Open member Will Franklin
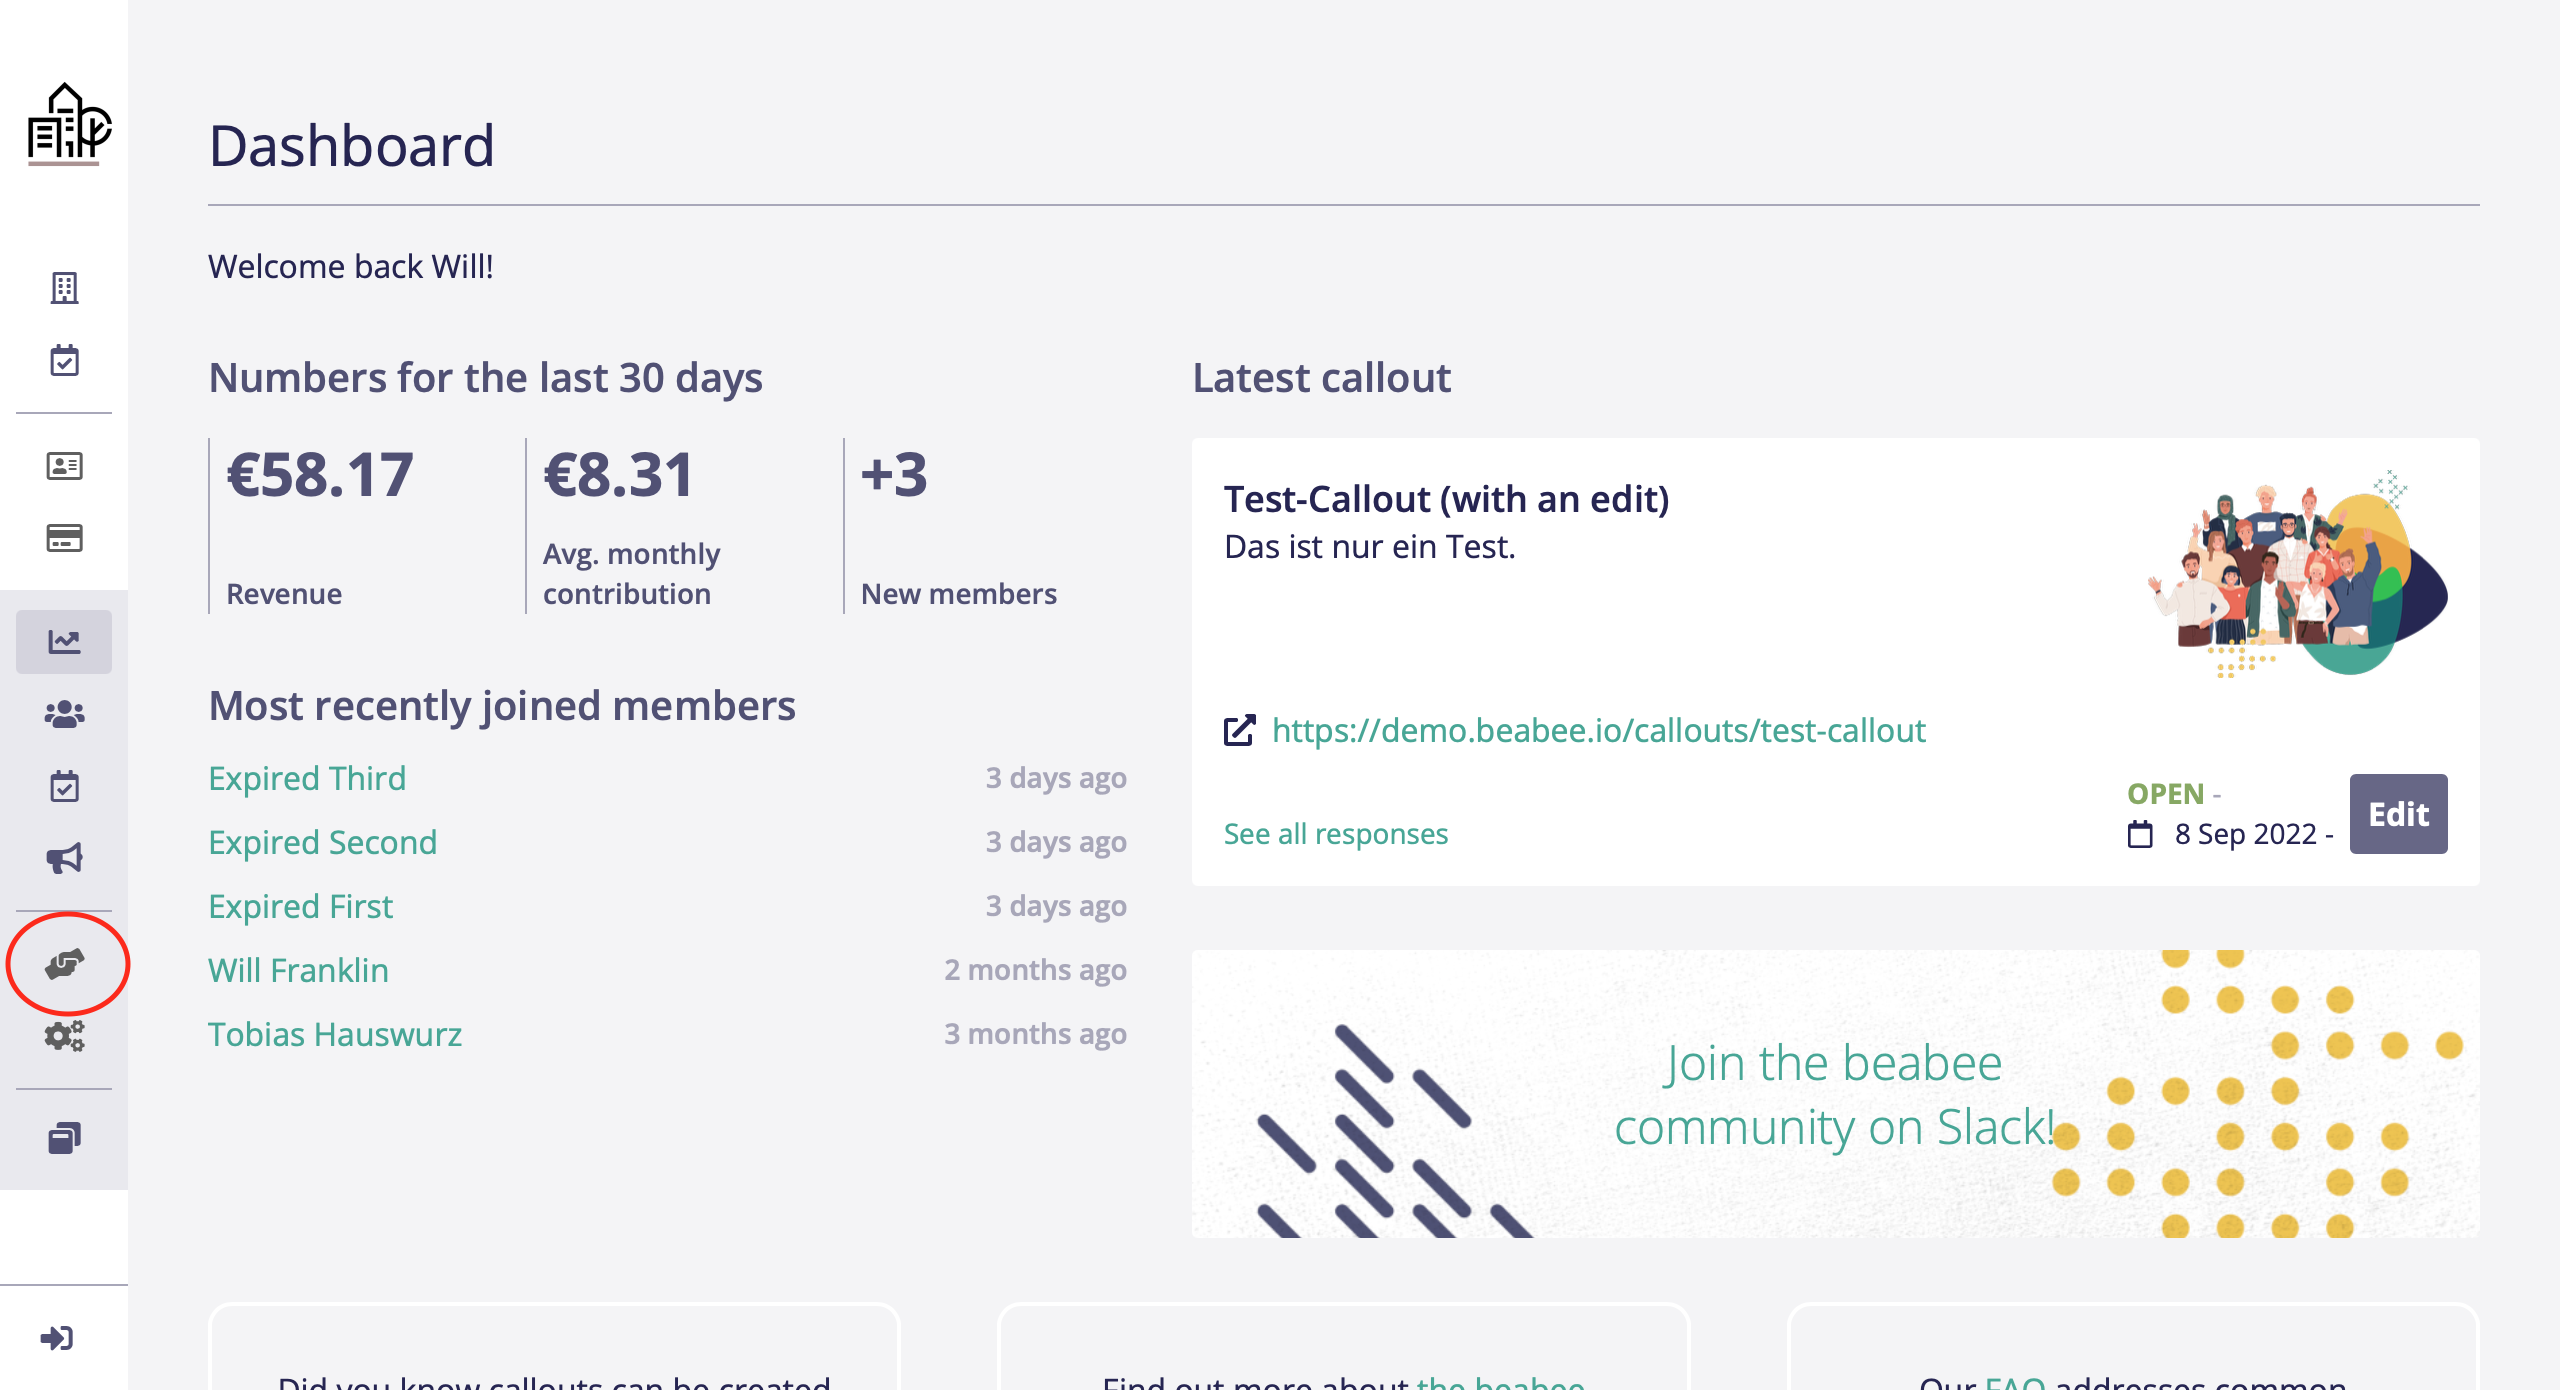 298,970
